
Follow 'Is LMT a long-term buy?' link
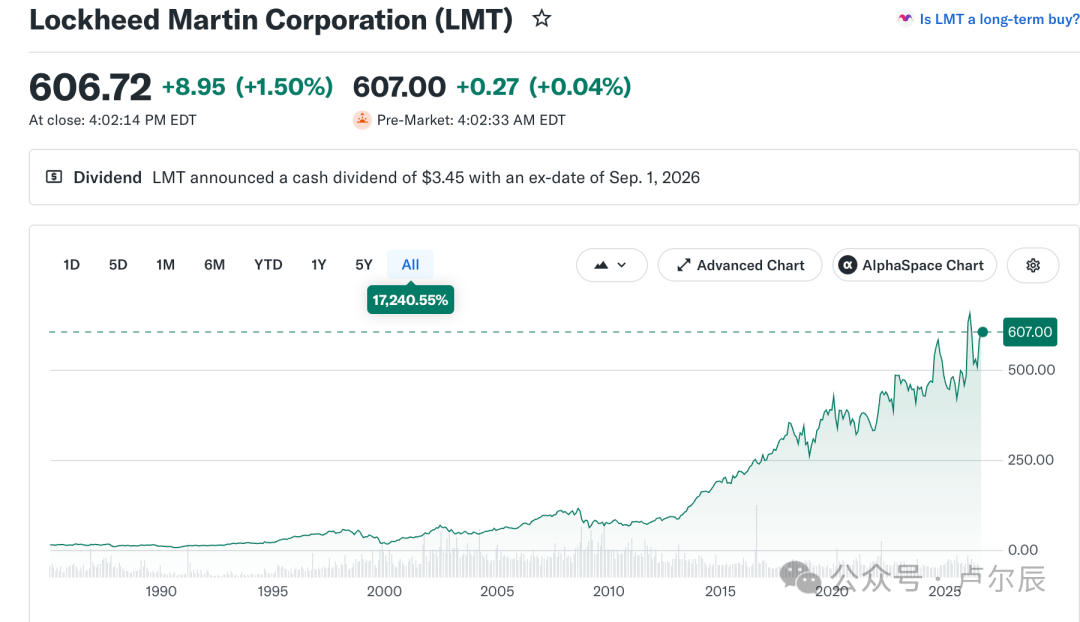point(999,19)
